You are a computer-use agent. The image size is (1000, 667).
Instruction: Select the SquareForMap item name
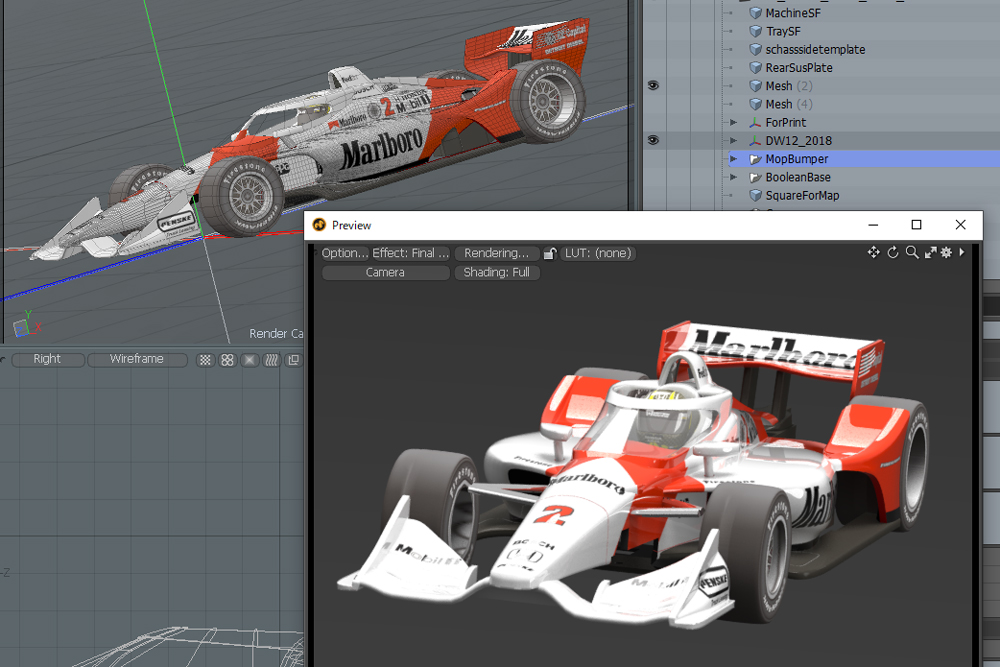pos(802,195)
